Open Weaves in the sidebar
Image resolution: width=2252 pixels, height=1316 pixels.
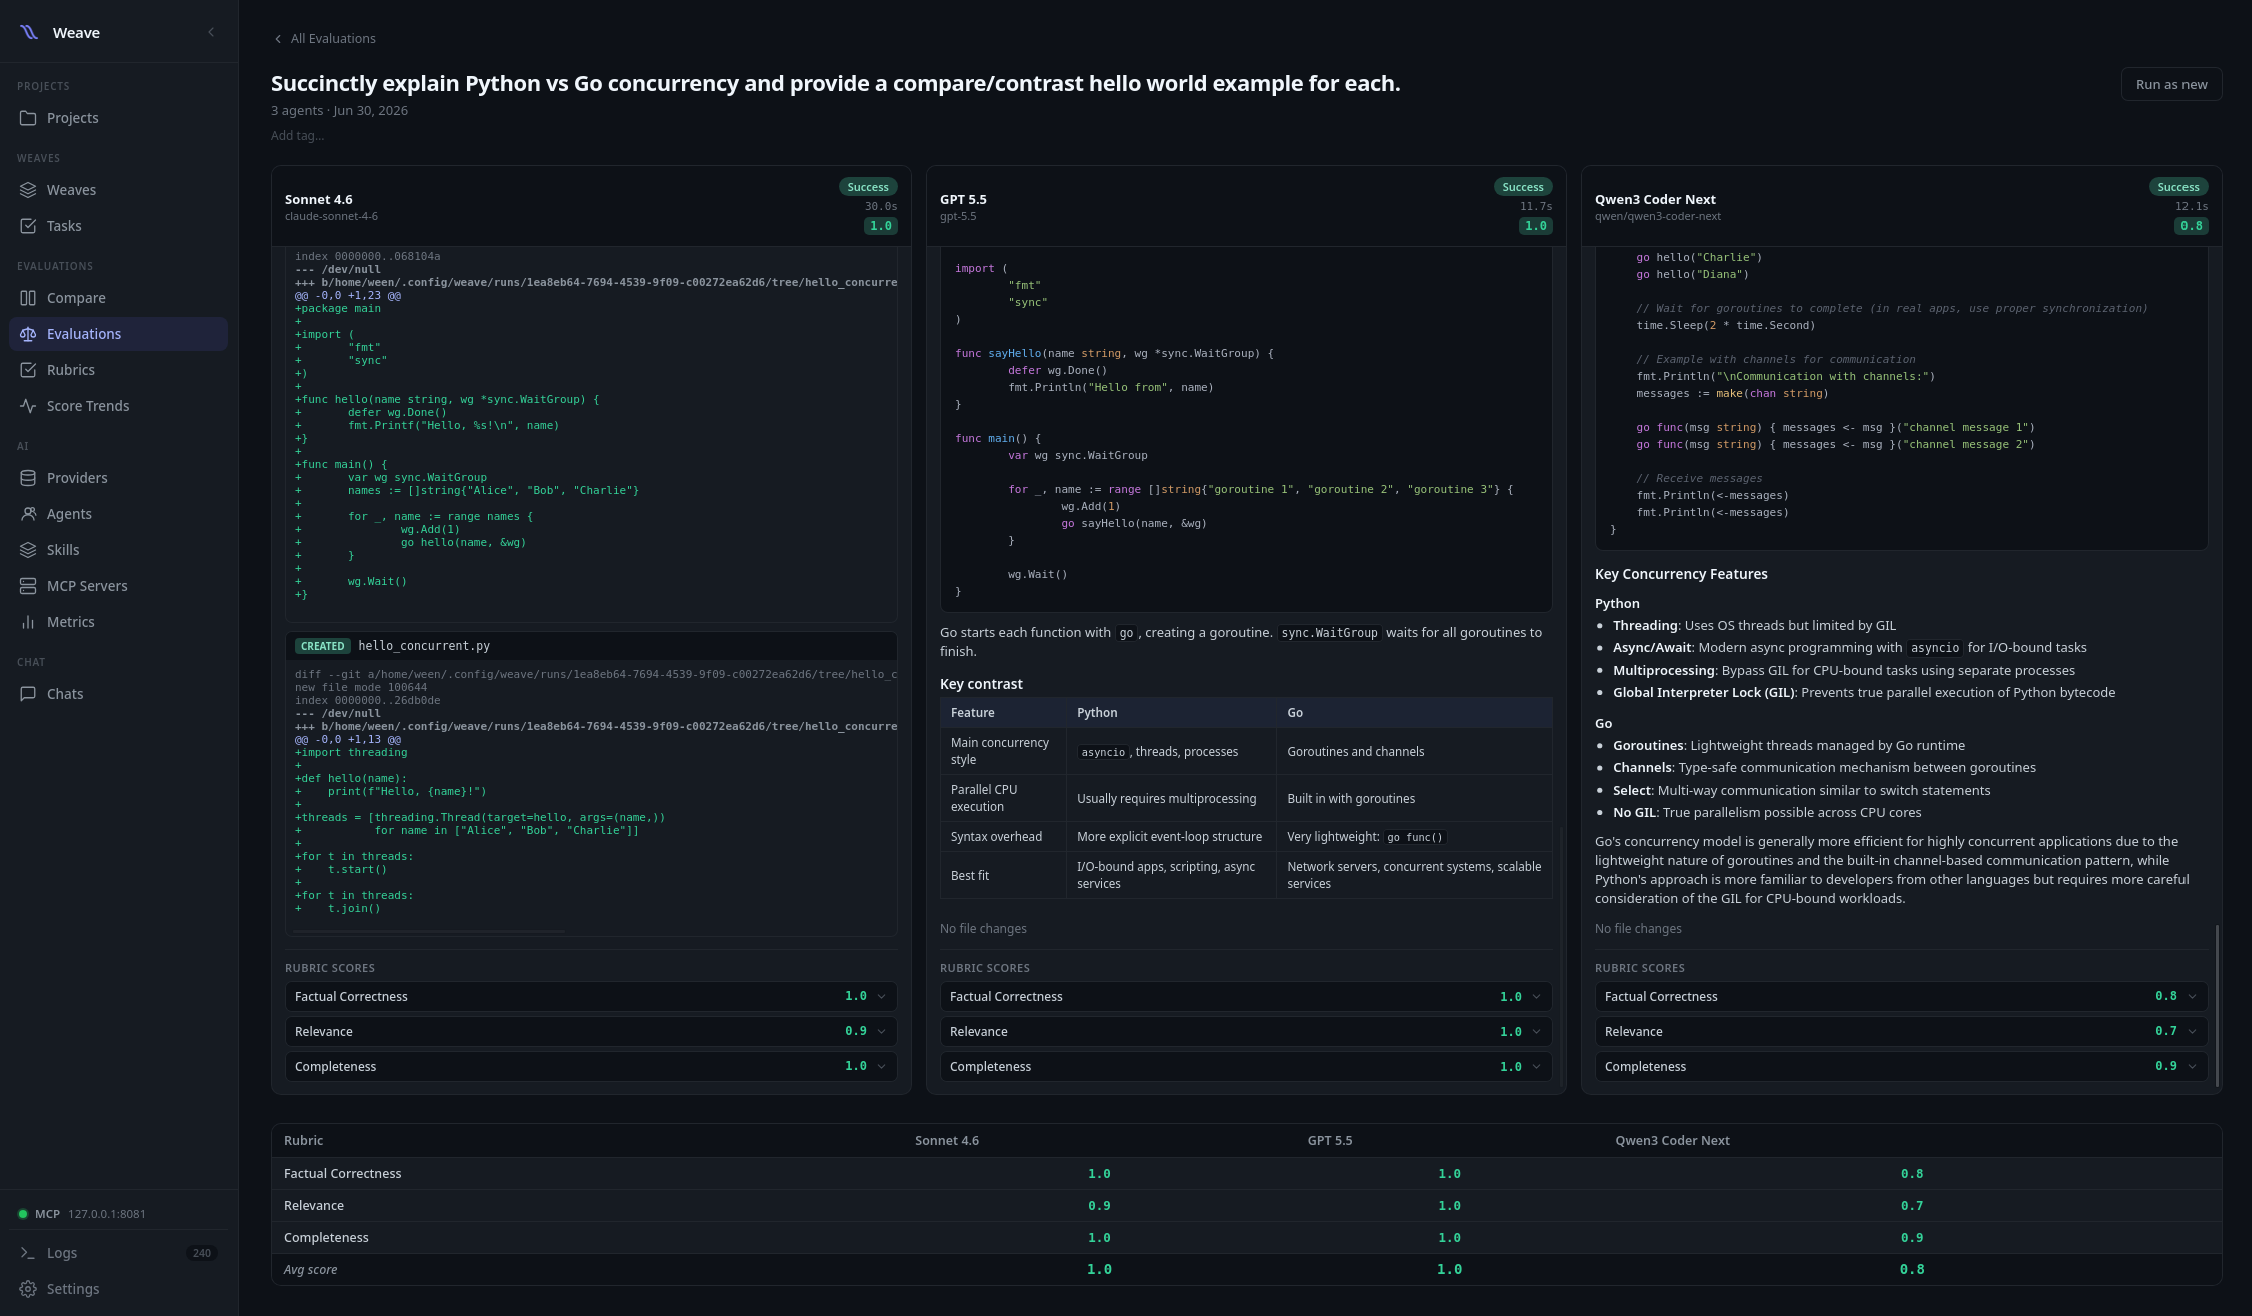(x=118, y=190)
